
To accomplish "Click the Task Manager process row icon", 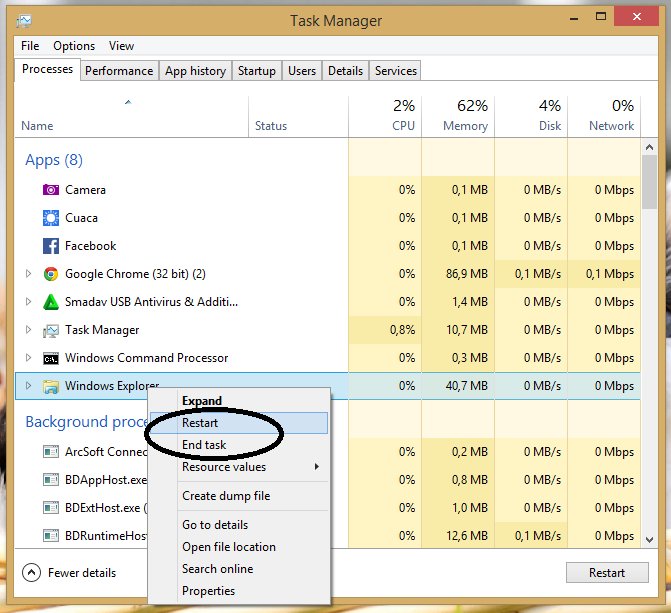I will coord(50,330).
